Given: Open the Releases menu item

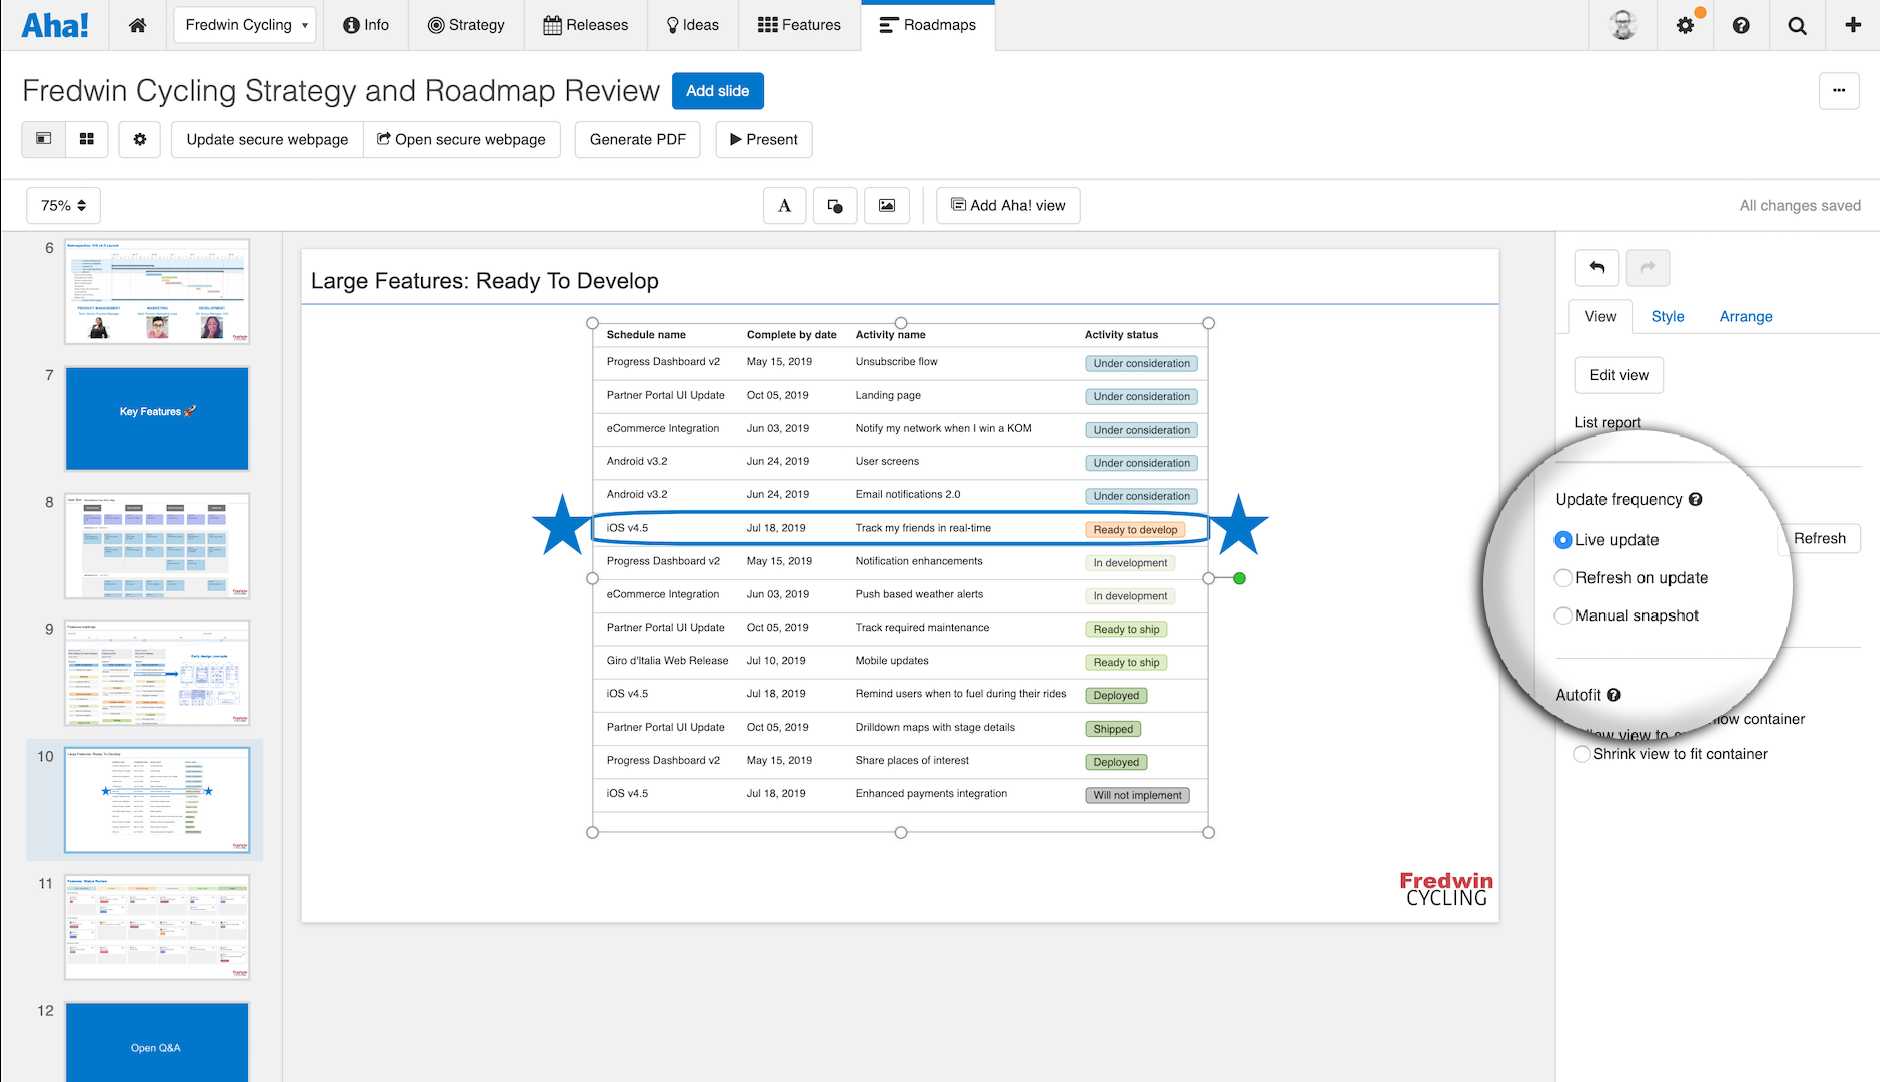Looking at the screenshot, I should pos(586,25).
